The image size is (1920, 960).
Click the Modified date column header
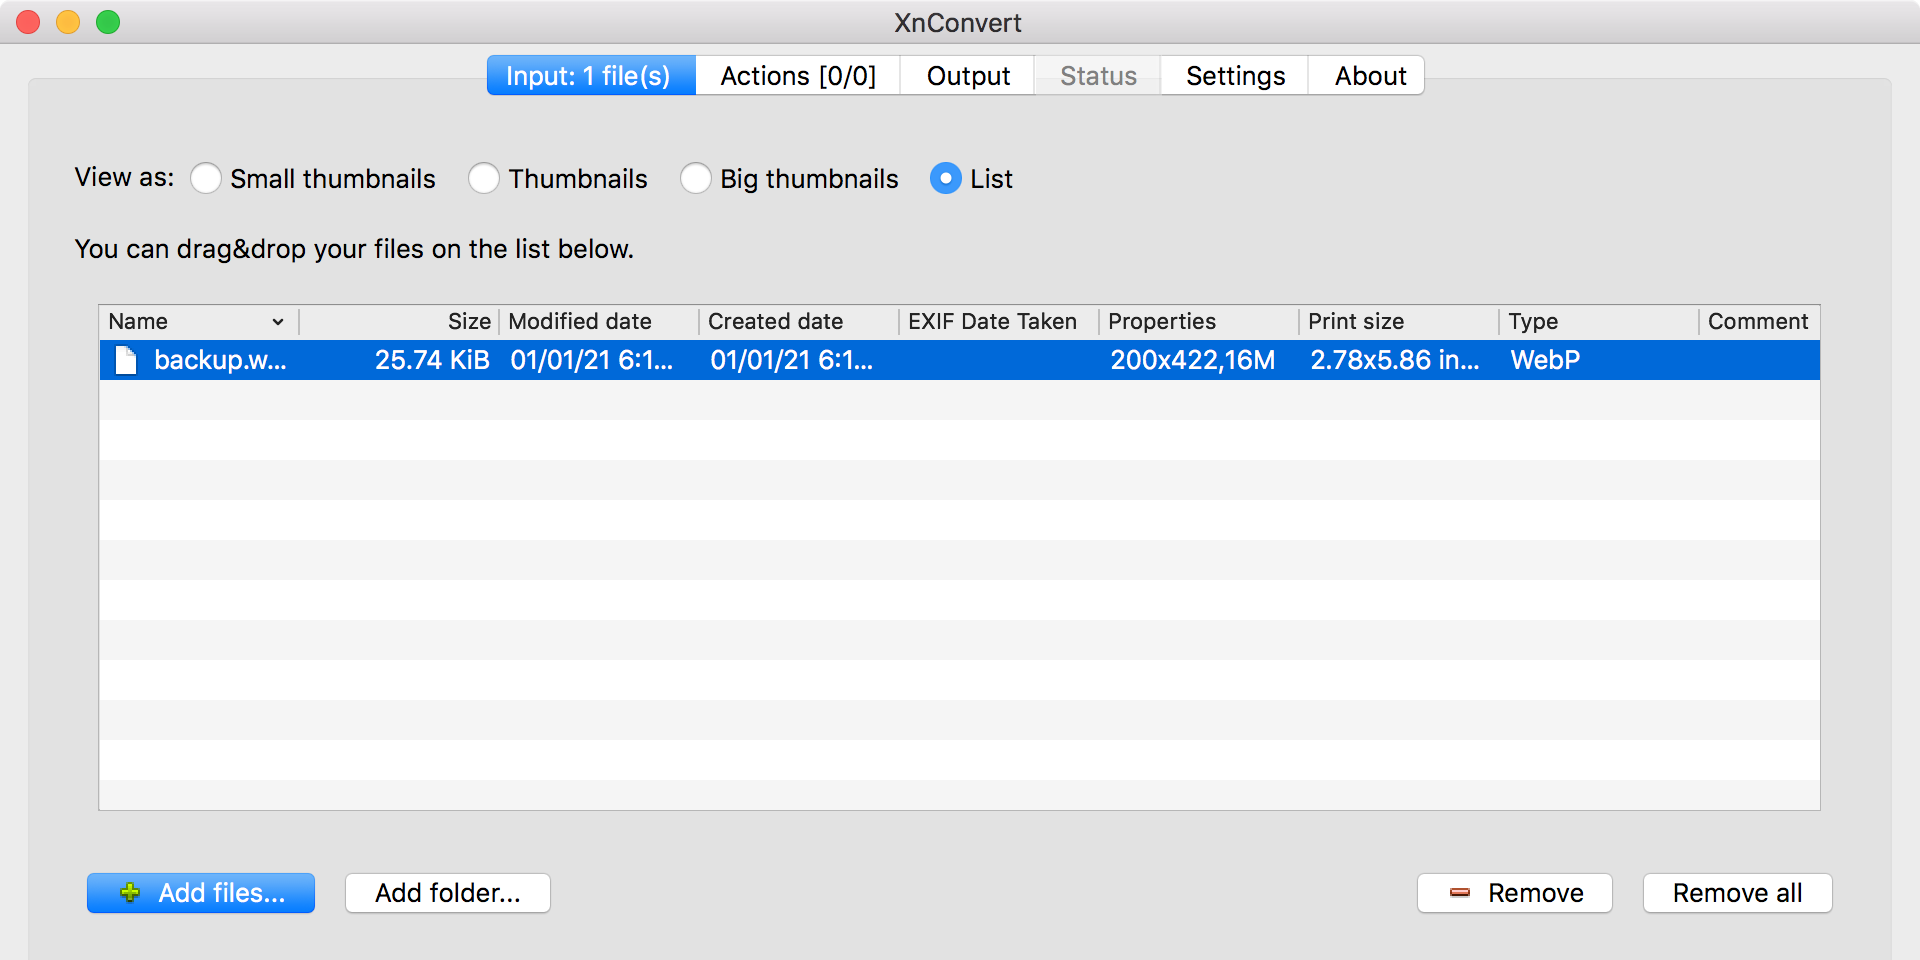click(580, 322)
